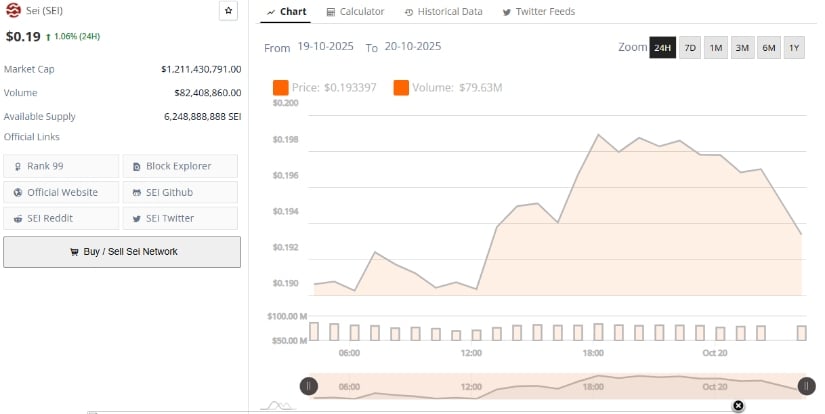The height and width of the screenshot is (414, 825).
Task: Click the Rank 99 badge
Action: (x=61, y=166)
